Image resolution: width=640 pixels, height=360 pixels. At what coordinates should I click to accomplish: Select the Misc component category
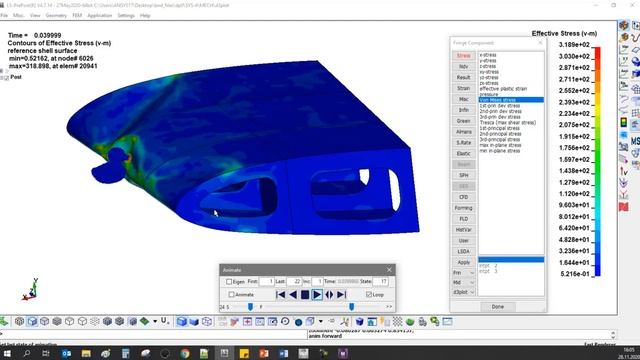(464, 99)
